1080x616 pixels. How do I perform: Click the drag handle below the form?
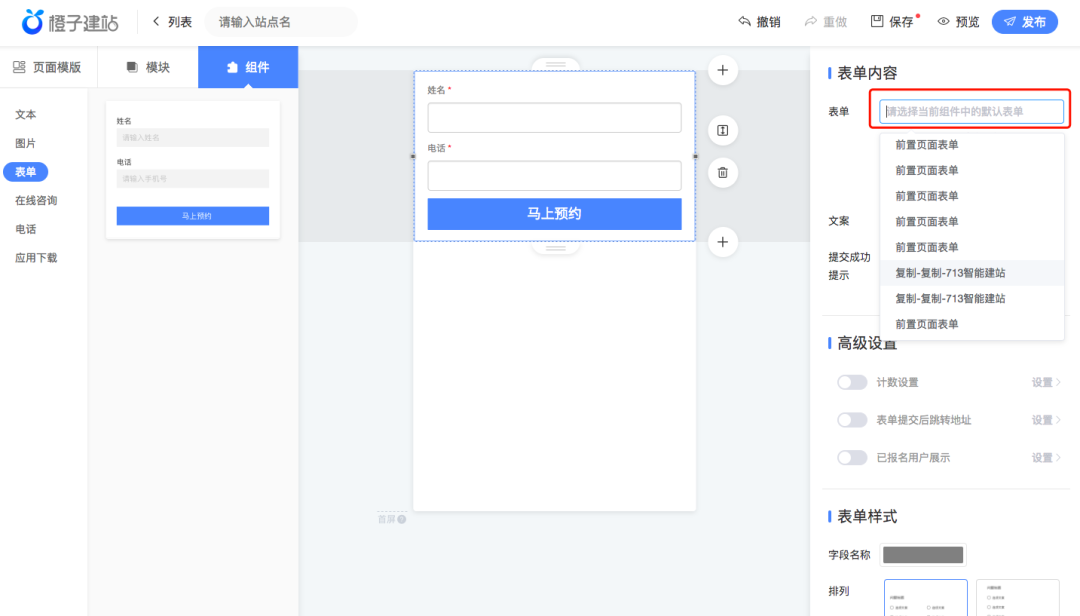556,248
